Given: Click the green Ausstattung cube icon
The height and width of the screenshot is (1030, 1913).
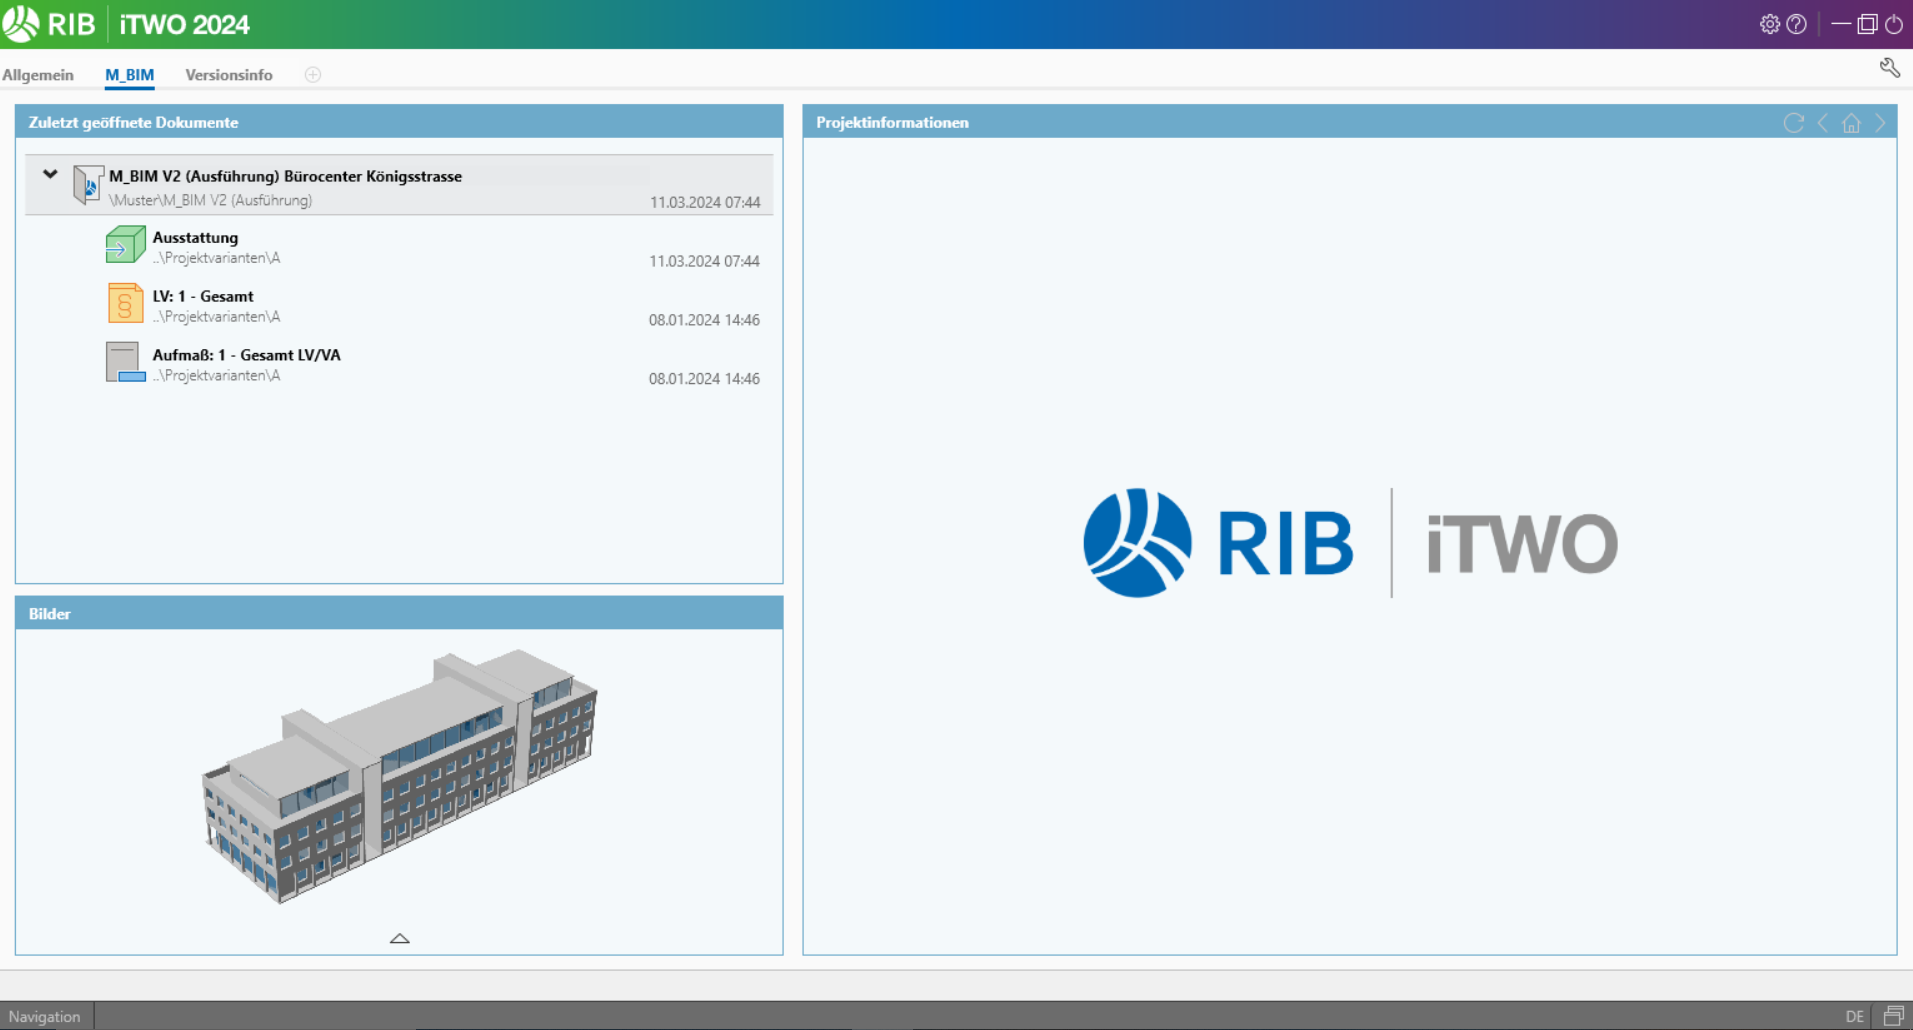Looking at the screenshot, I should tap(126, 245).
